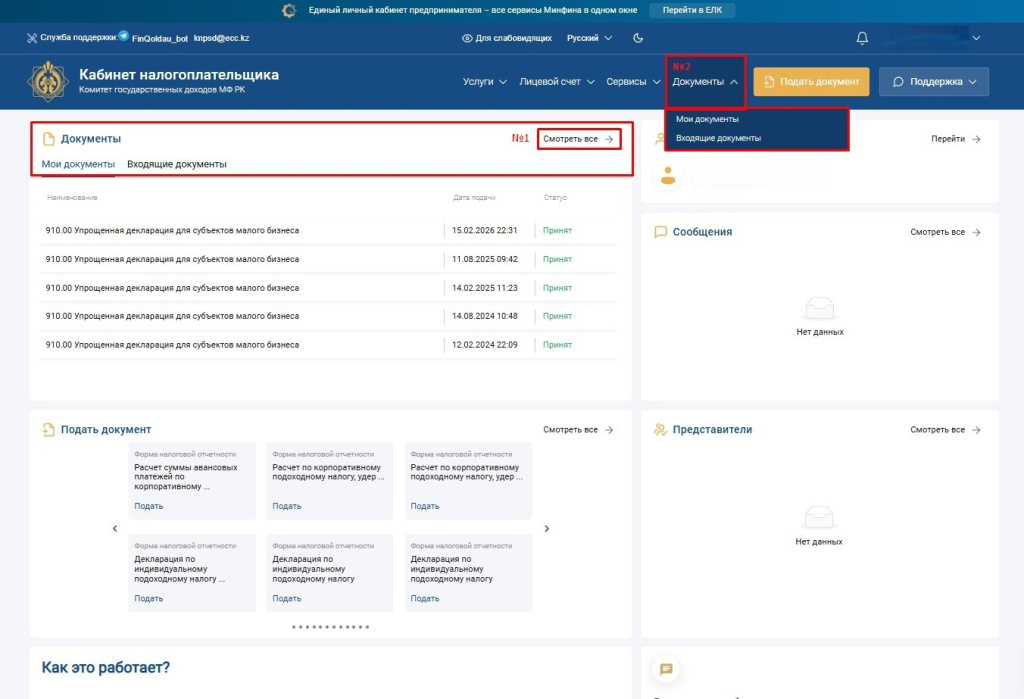This screenshot has height=699, width=1024.
Task: Open the Услуги dropdown menu
Action: coord(485,82)
